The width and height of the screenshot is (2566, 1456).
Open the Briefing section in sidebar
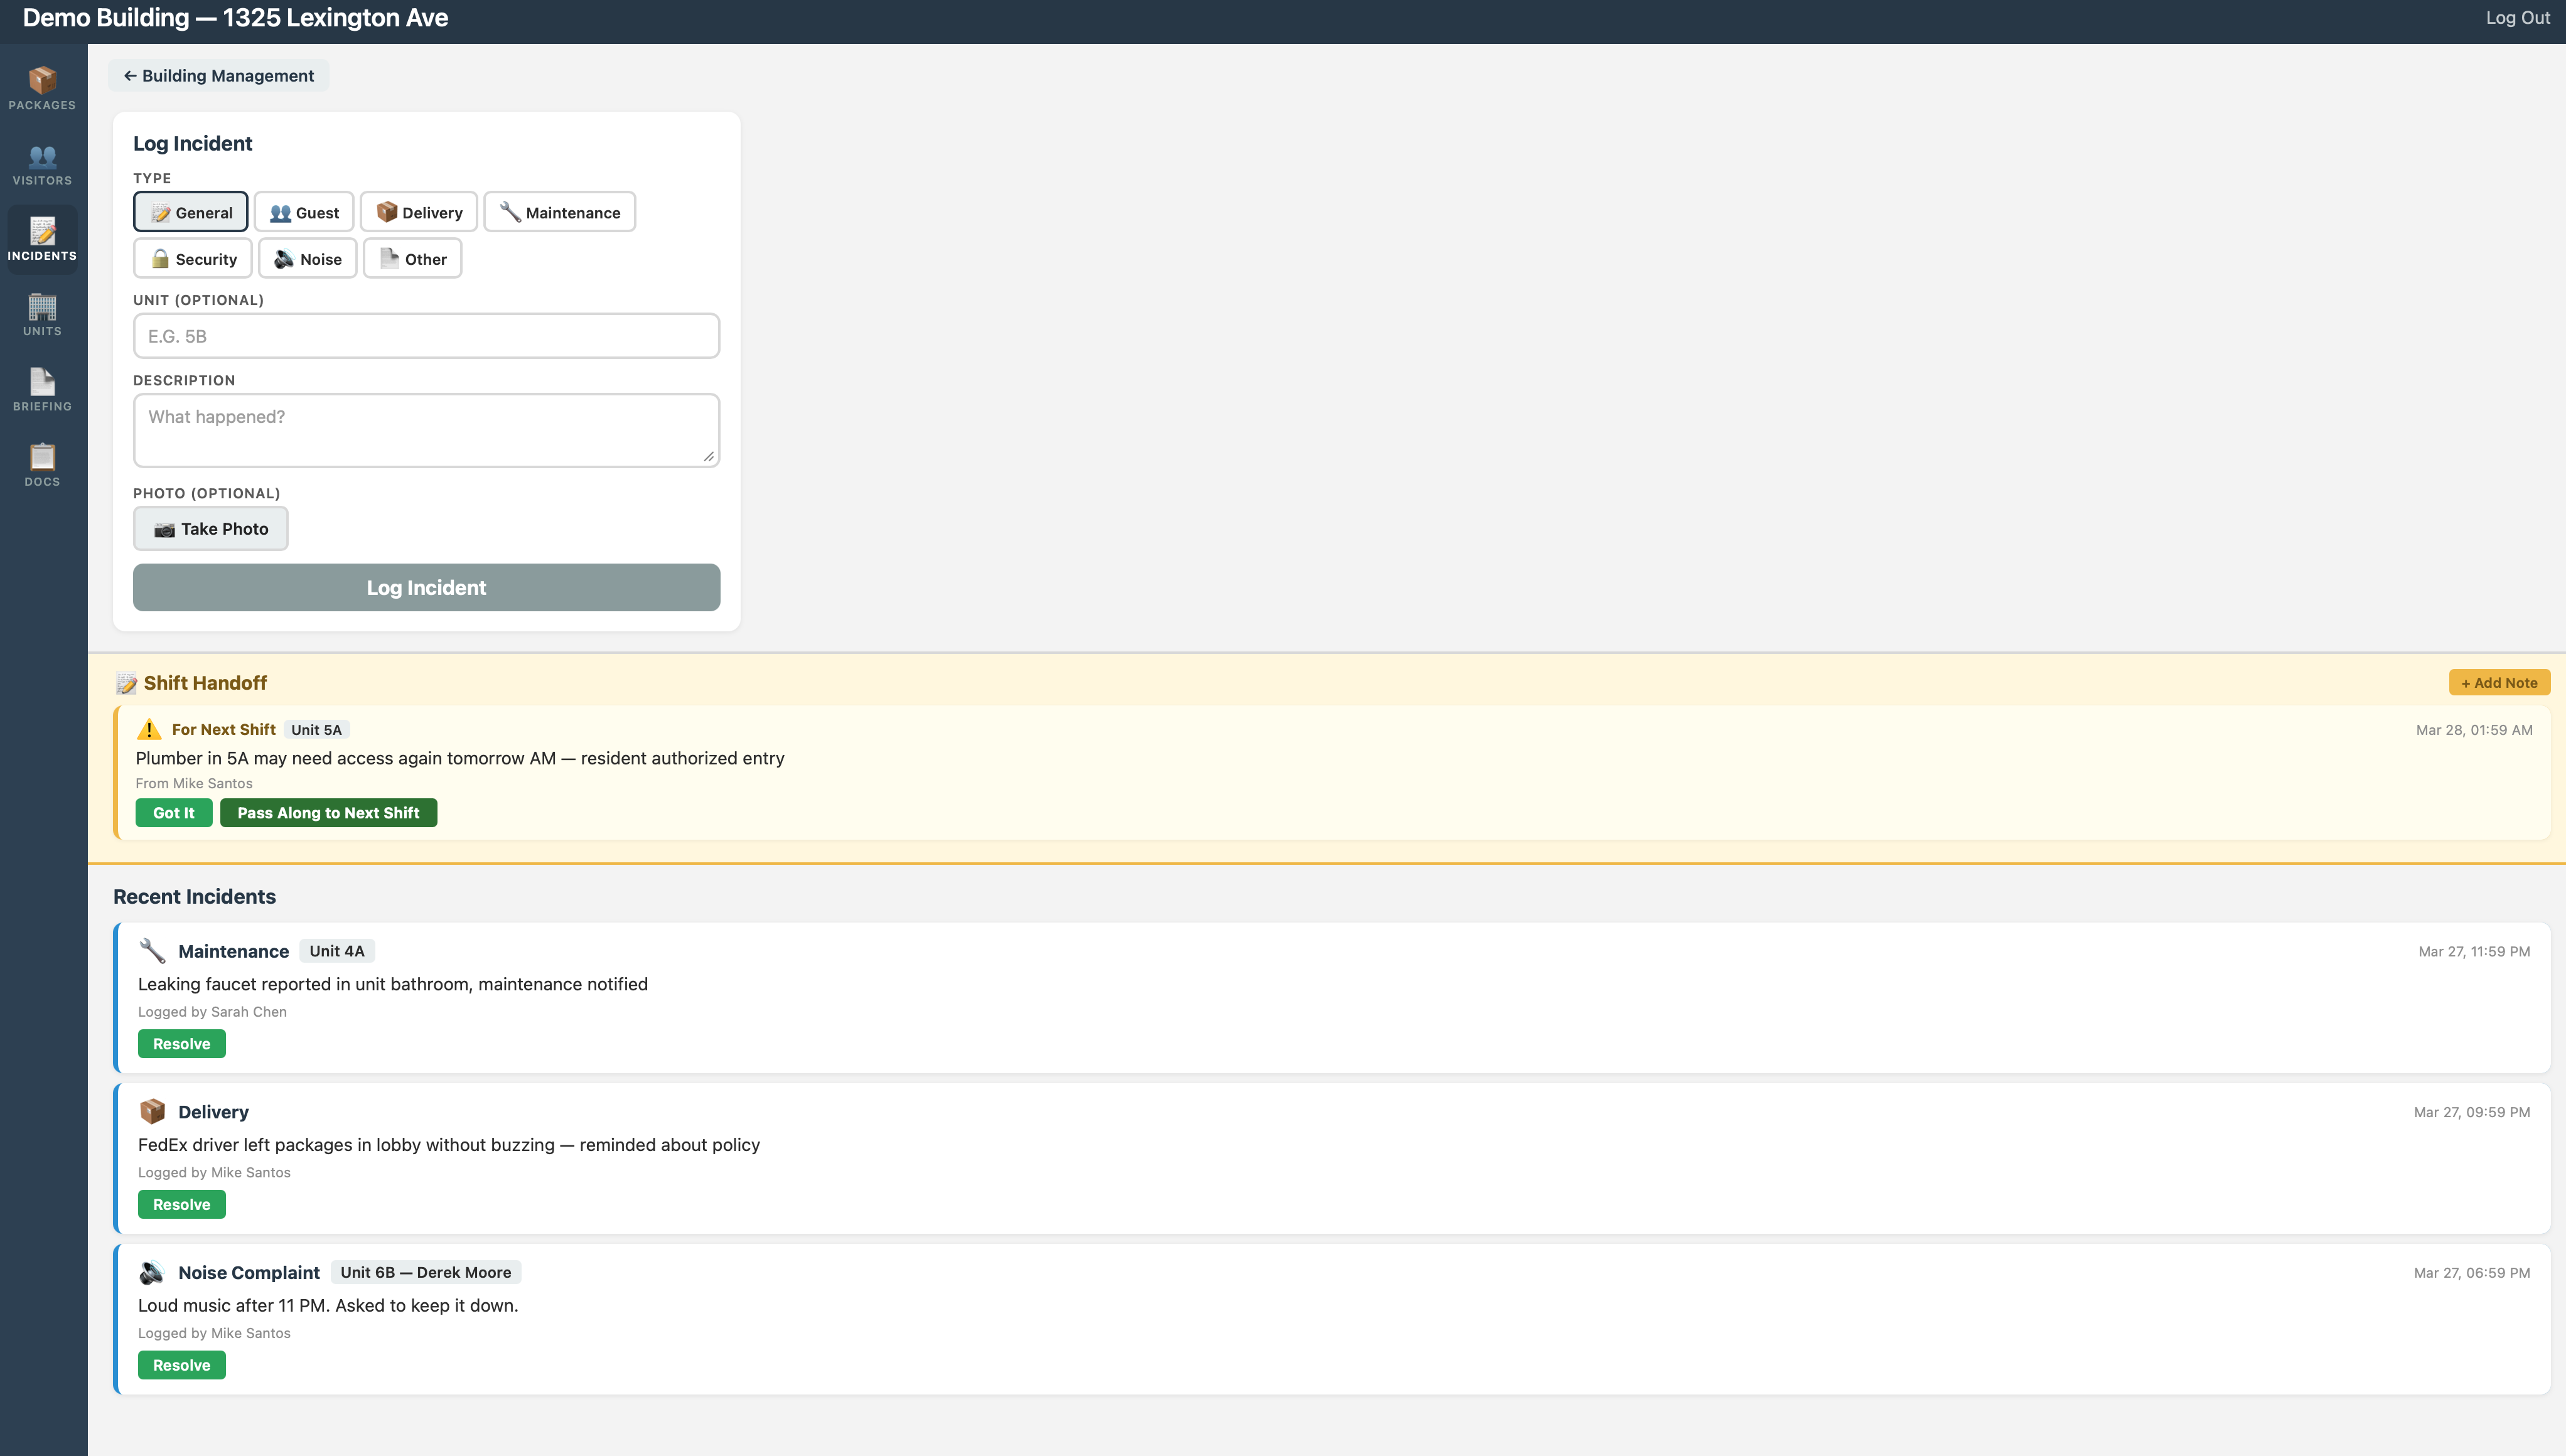point(42,389)
